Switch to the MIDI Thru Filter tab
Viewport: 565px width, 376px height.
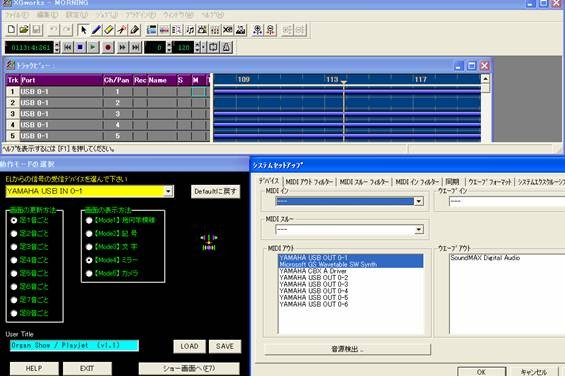coord(364,182)
